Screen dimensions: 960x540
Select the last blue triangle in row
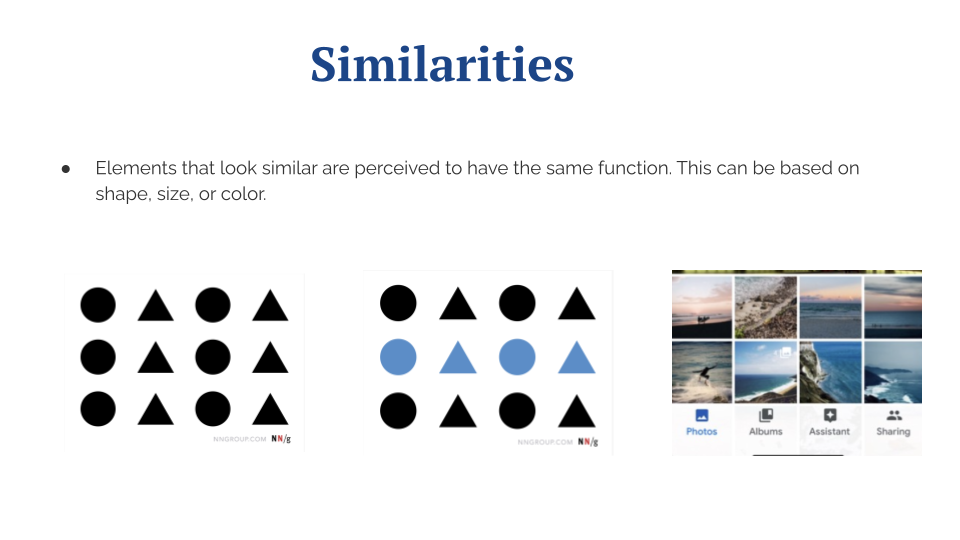coord(577,358)
